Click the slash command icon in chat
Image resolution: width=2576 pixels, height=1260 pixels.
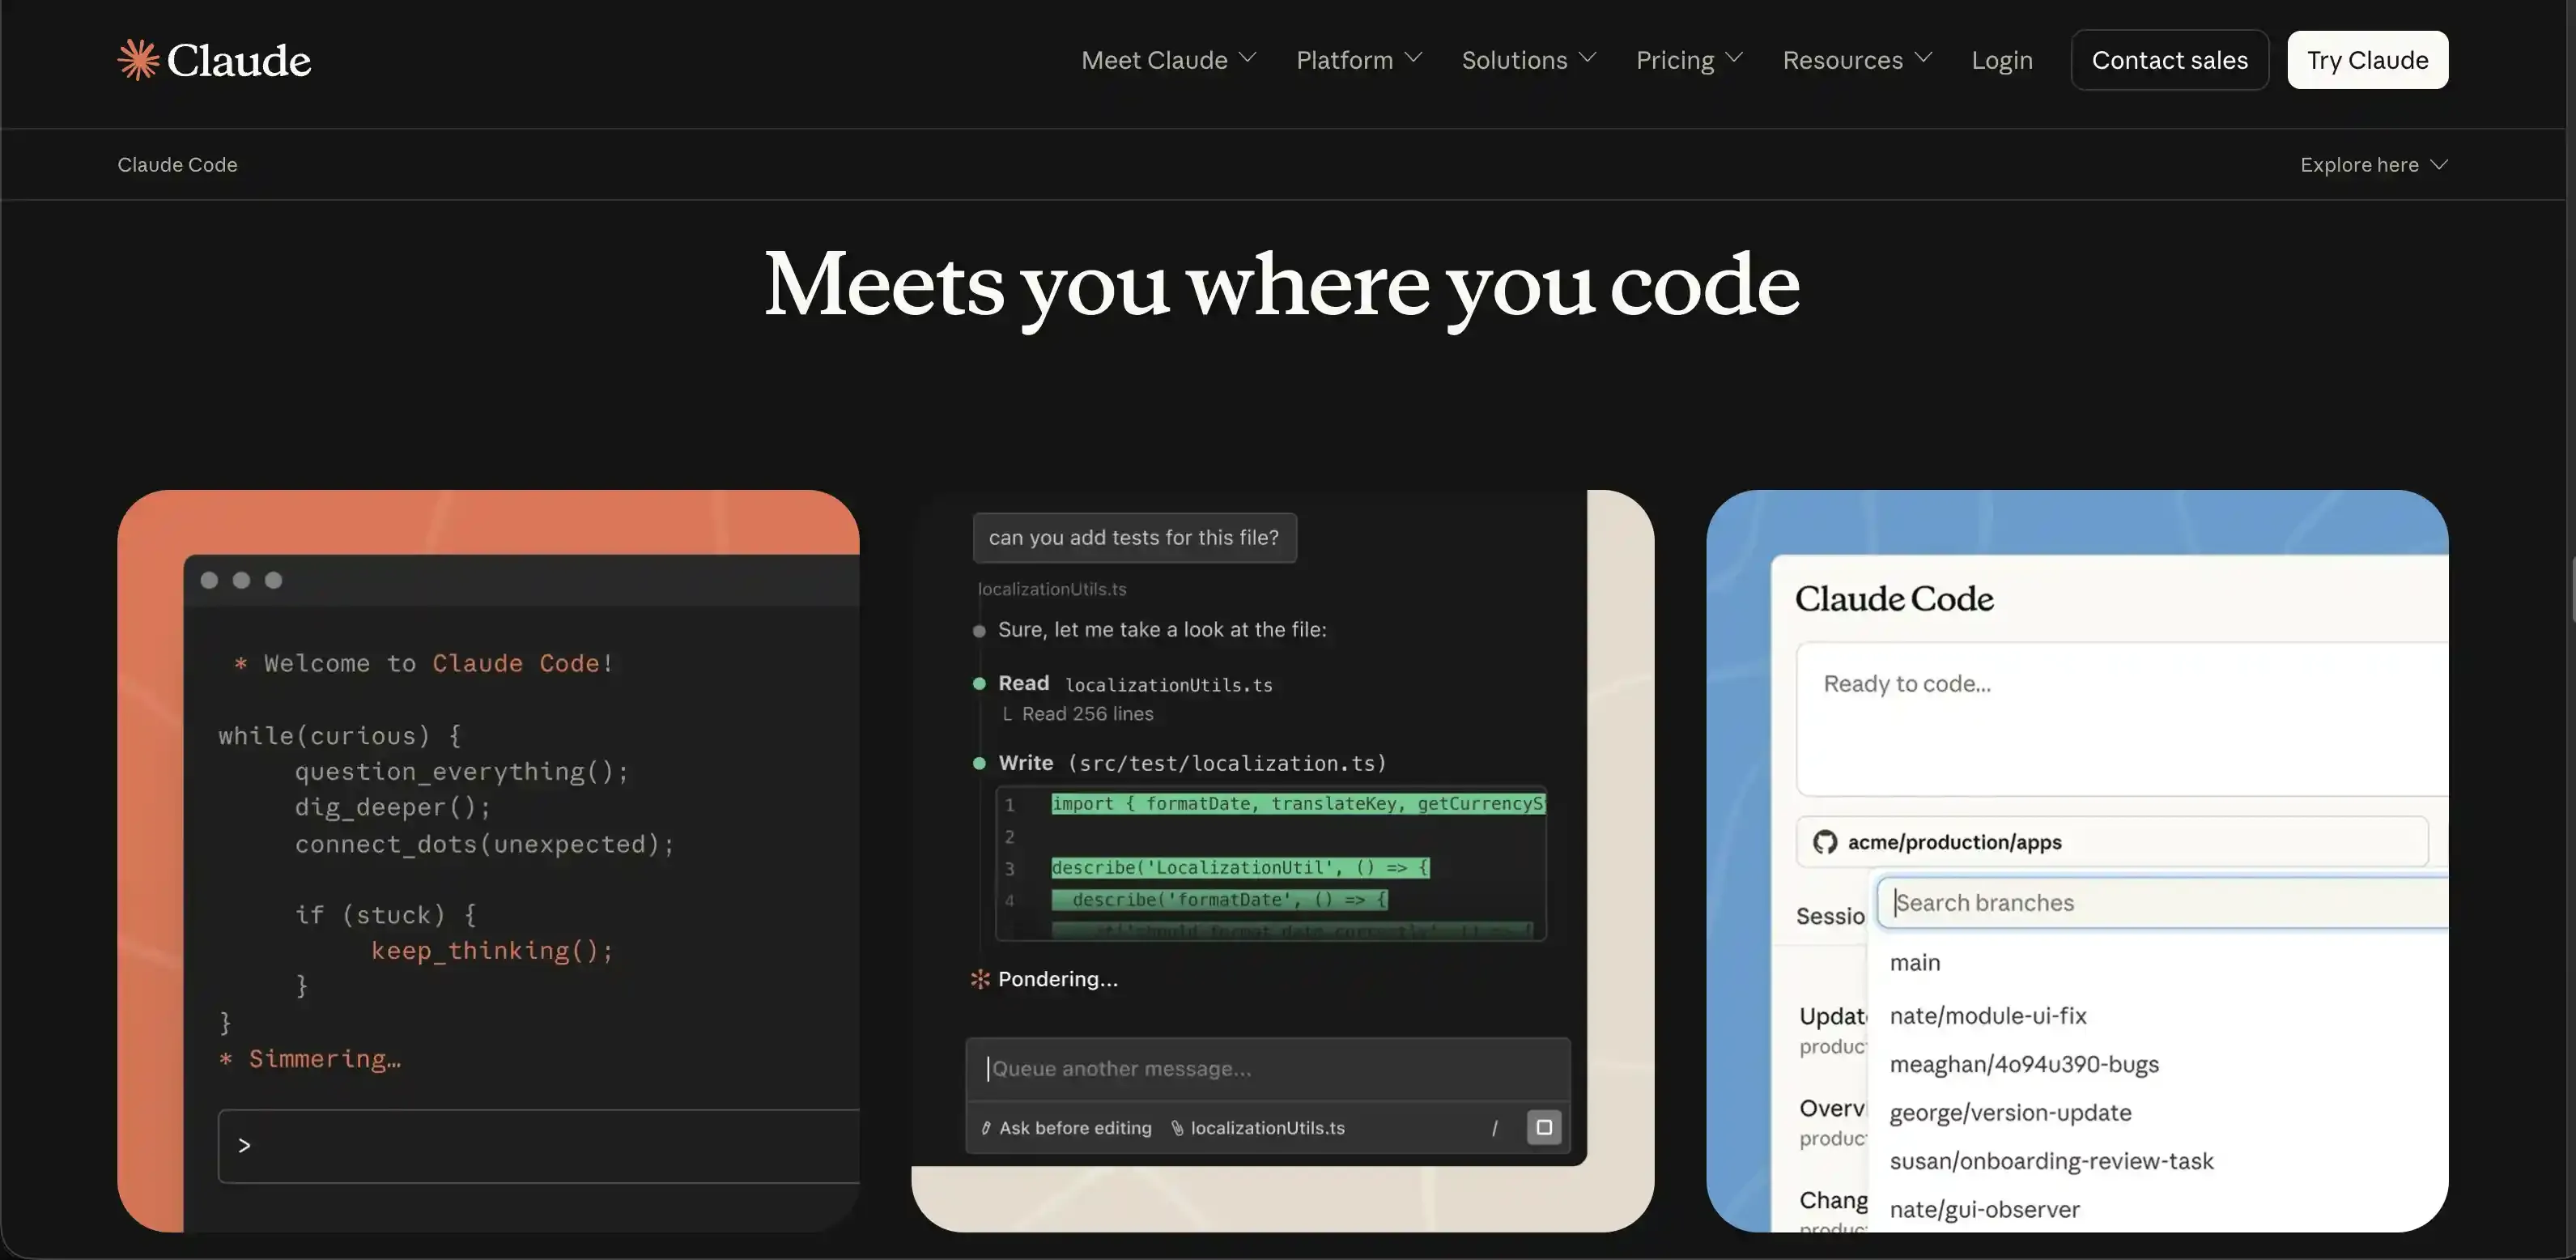[x=1494, y=1128]
